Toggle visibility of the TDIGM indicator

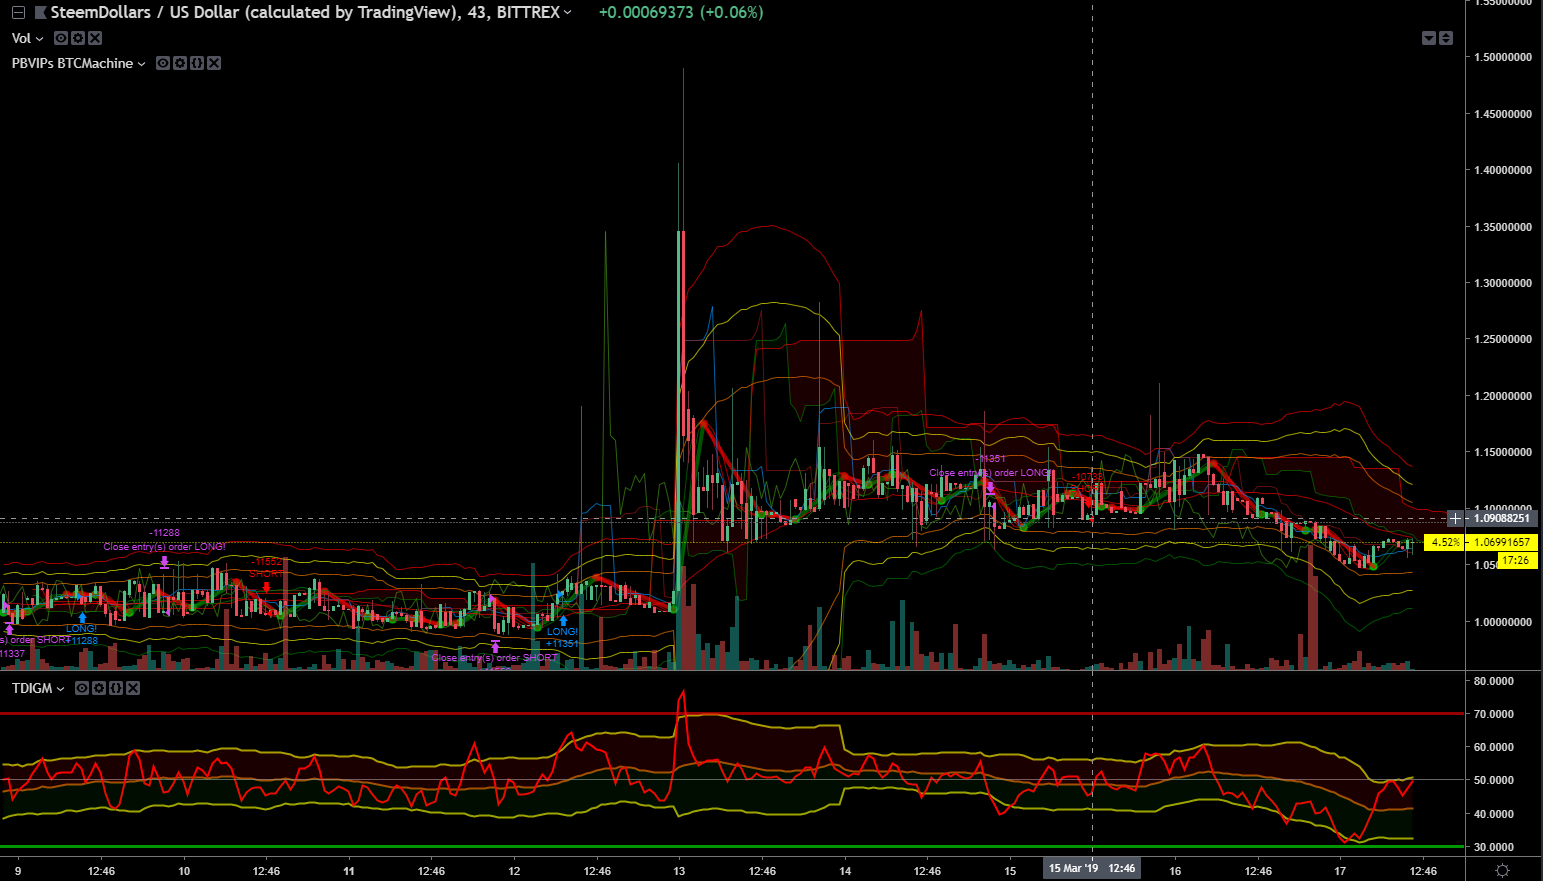pyautogui.click(x=82, y=688)
